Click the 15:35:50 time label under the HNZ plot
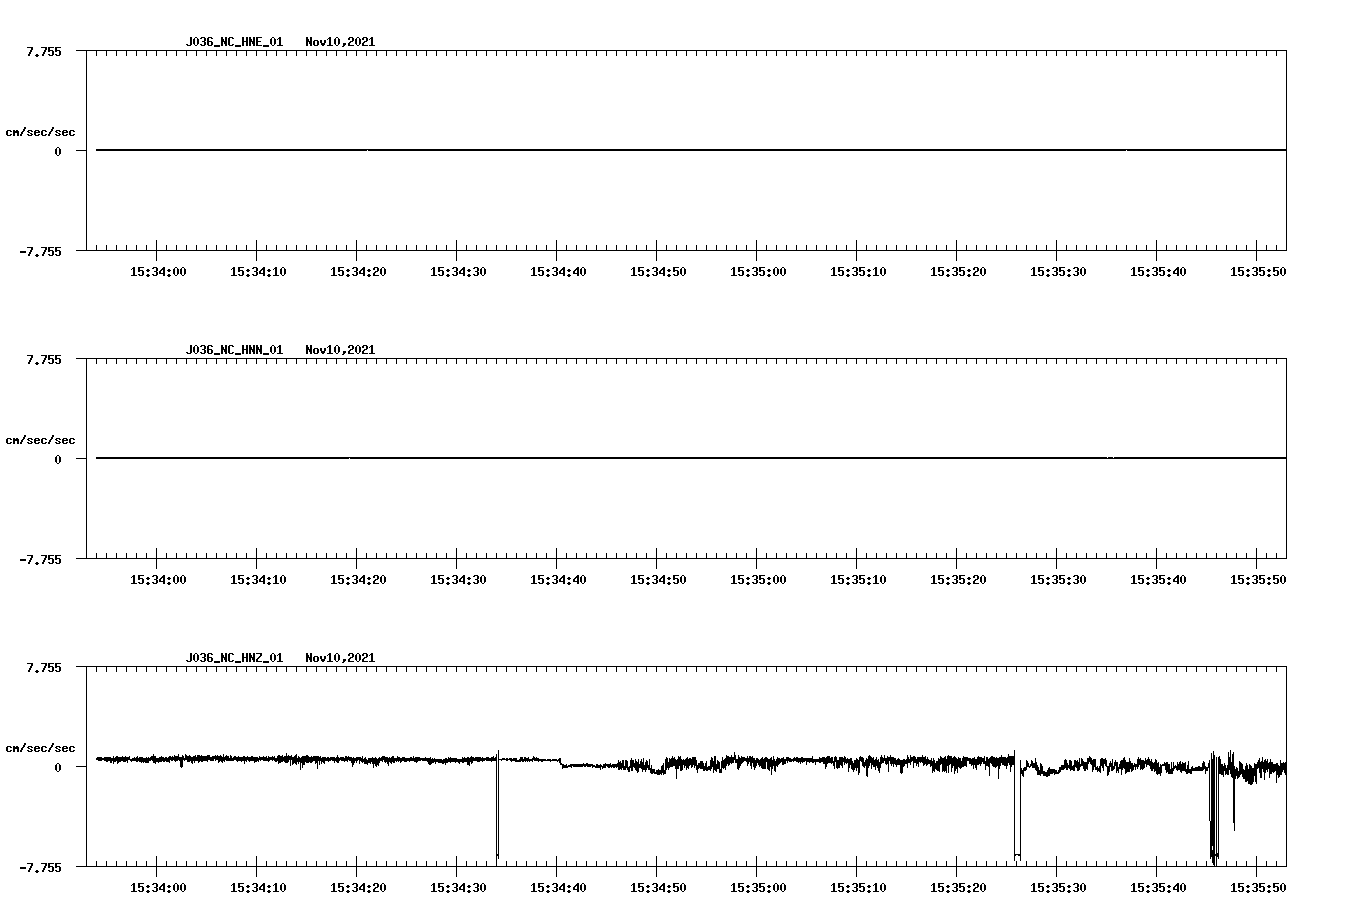Viewport: 1358px width, 924px height. 1258,887
